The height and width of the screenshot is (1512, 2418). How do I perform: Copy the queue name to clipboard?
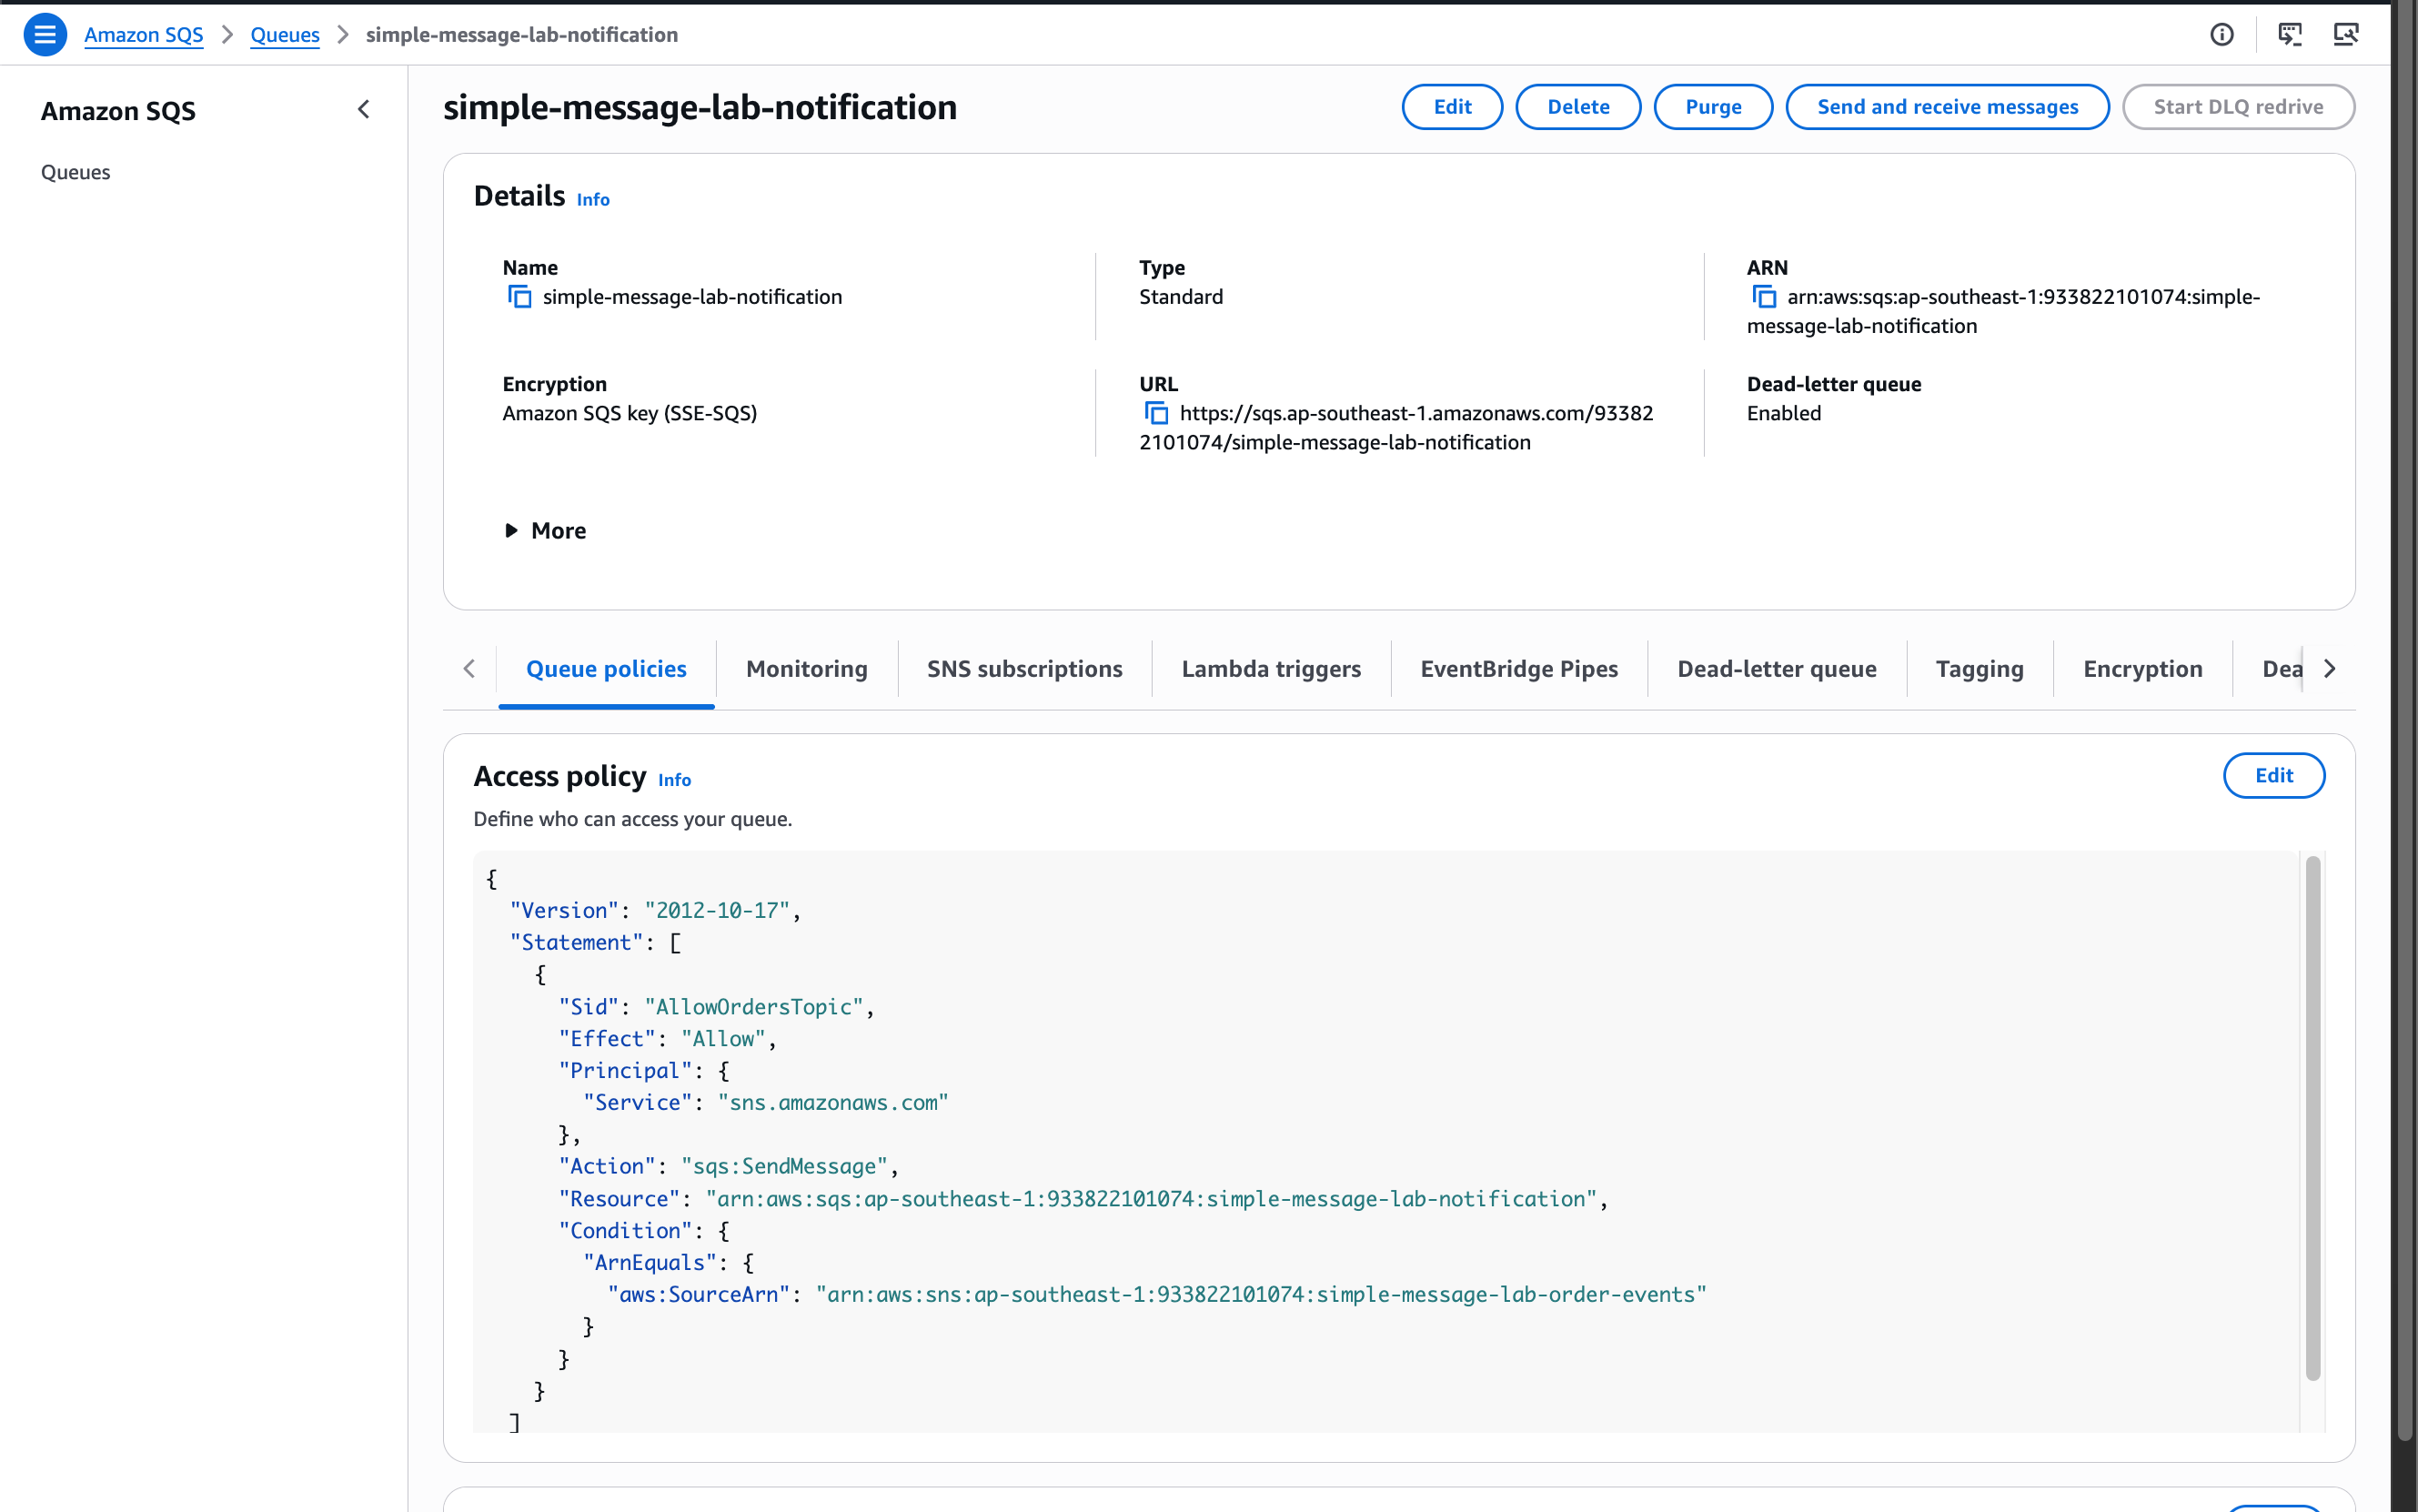[520, 297]
